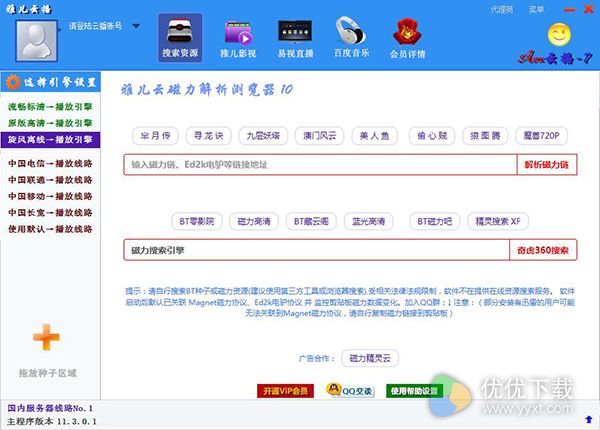Open 会员详情 member details
Viewport: 600px width, 430px height.
407,39
